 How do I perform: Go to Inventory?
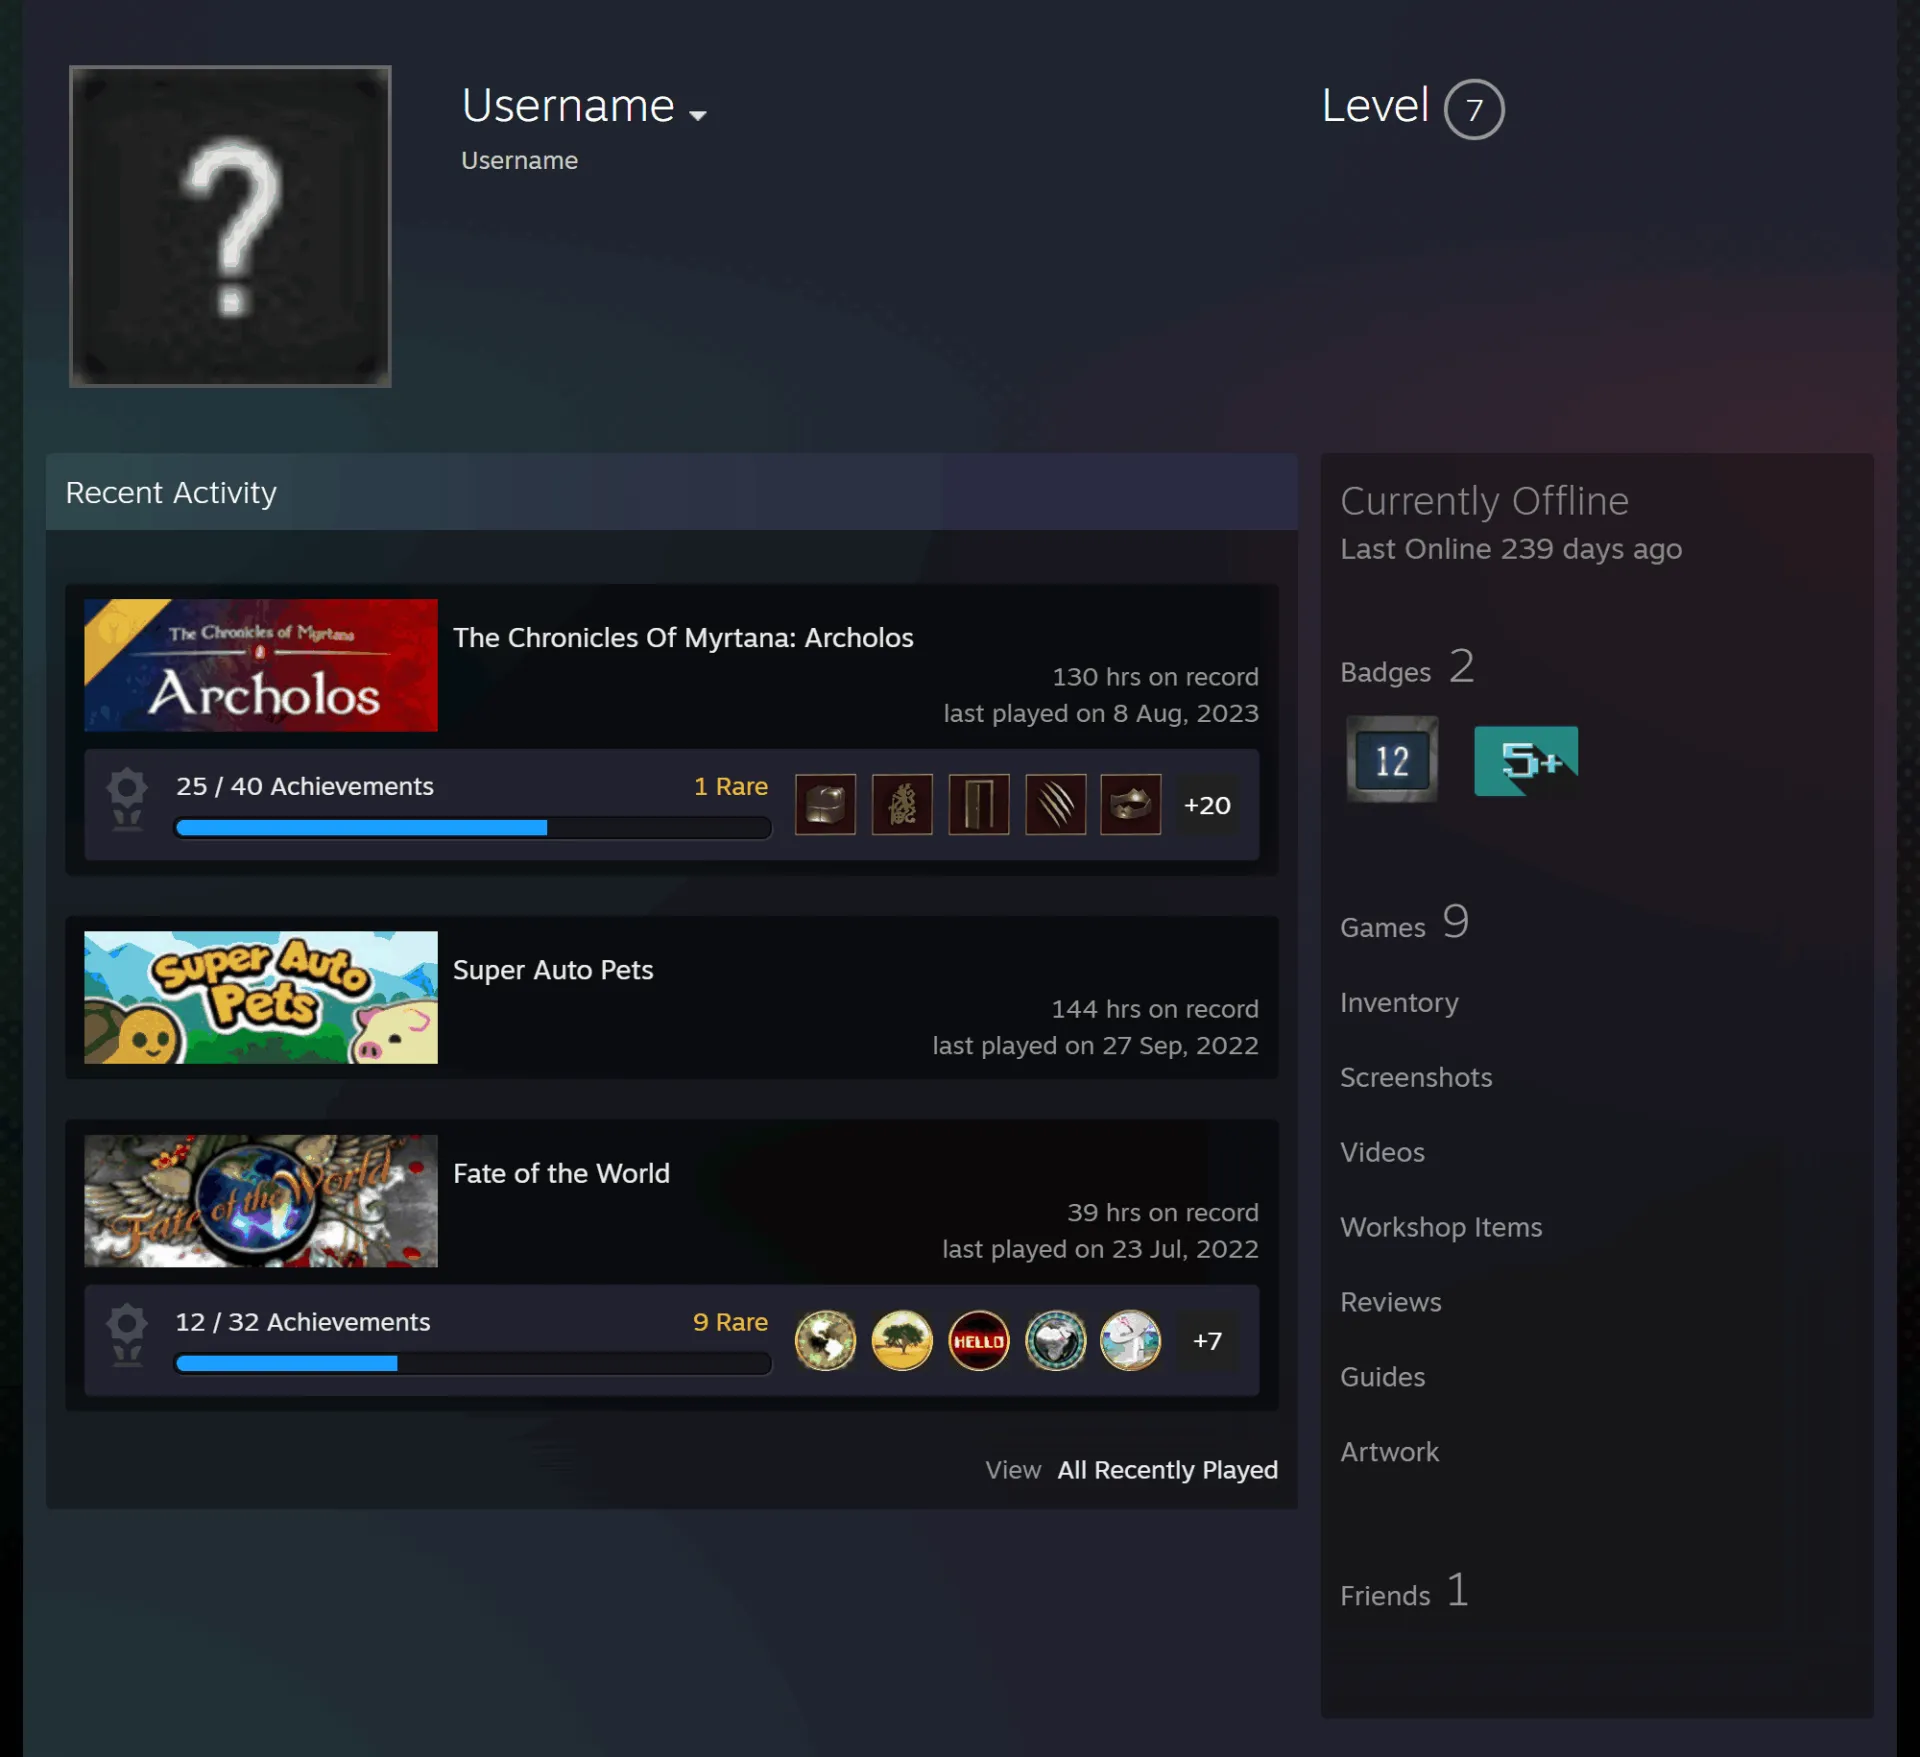(1399, 1002)
